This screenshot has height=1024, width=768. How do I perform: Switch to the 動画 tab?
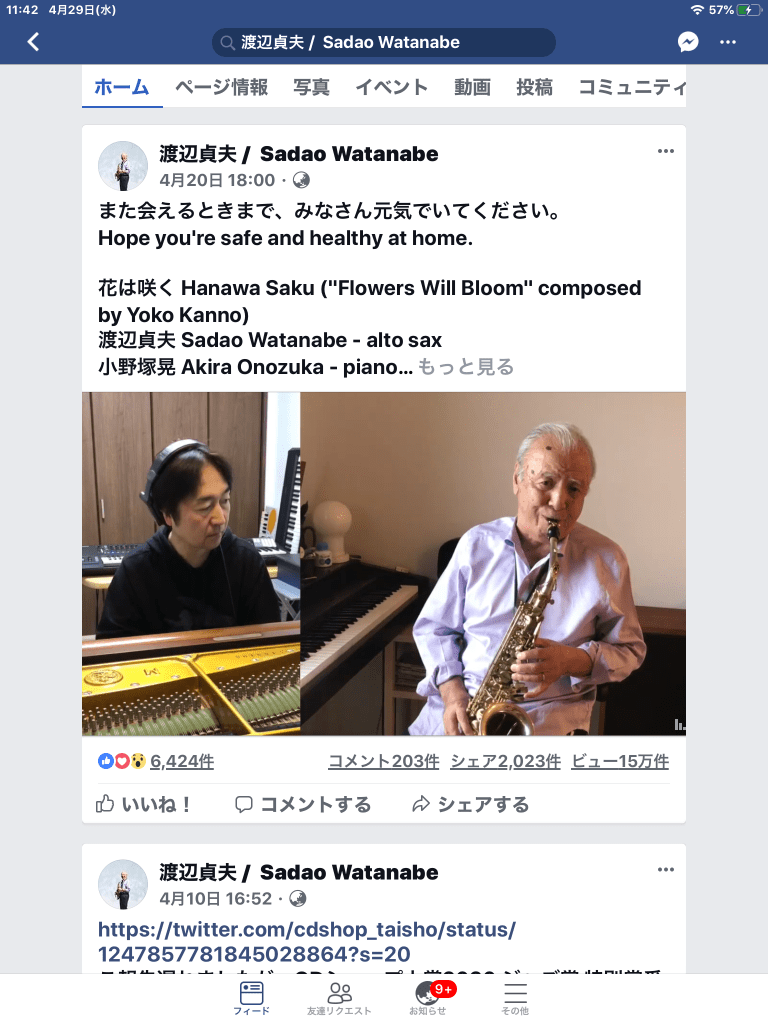pyautogui.click(x=472, y=87)
